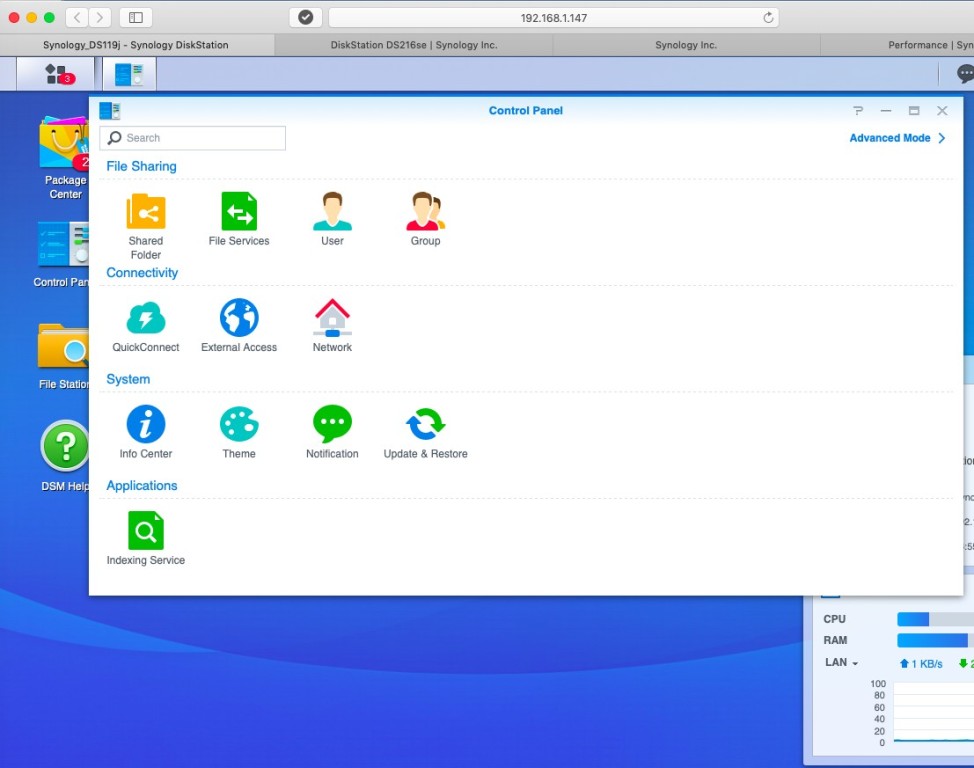Viewport: 974px width, 768px height.
Task: Open the Indexing Service
Action: pyautogui.click(x=146, y=539)
